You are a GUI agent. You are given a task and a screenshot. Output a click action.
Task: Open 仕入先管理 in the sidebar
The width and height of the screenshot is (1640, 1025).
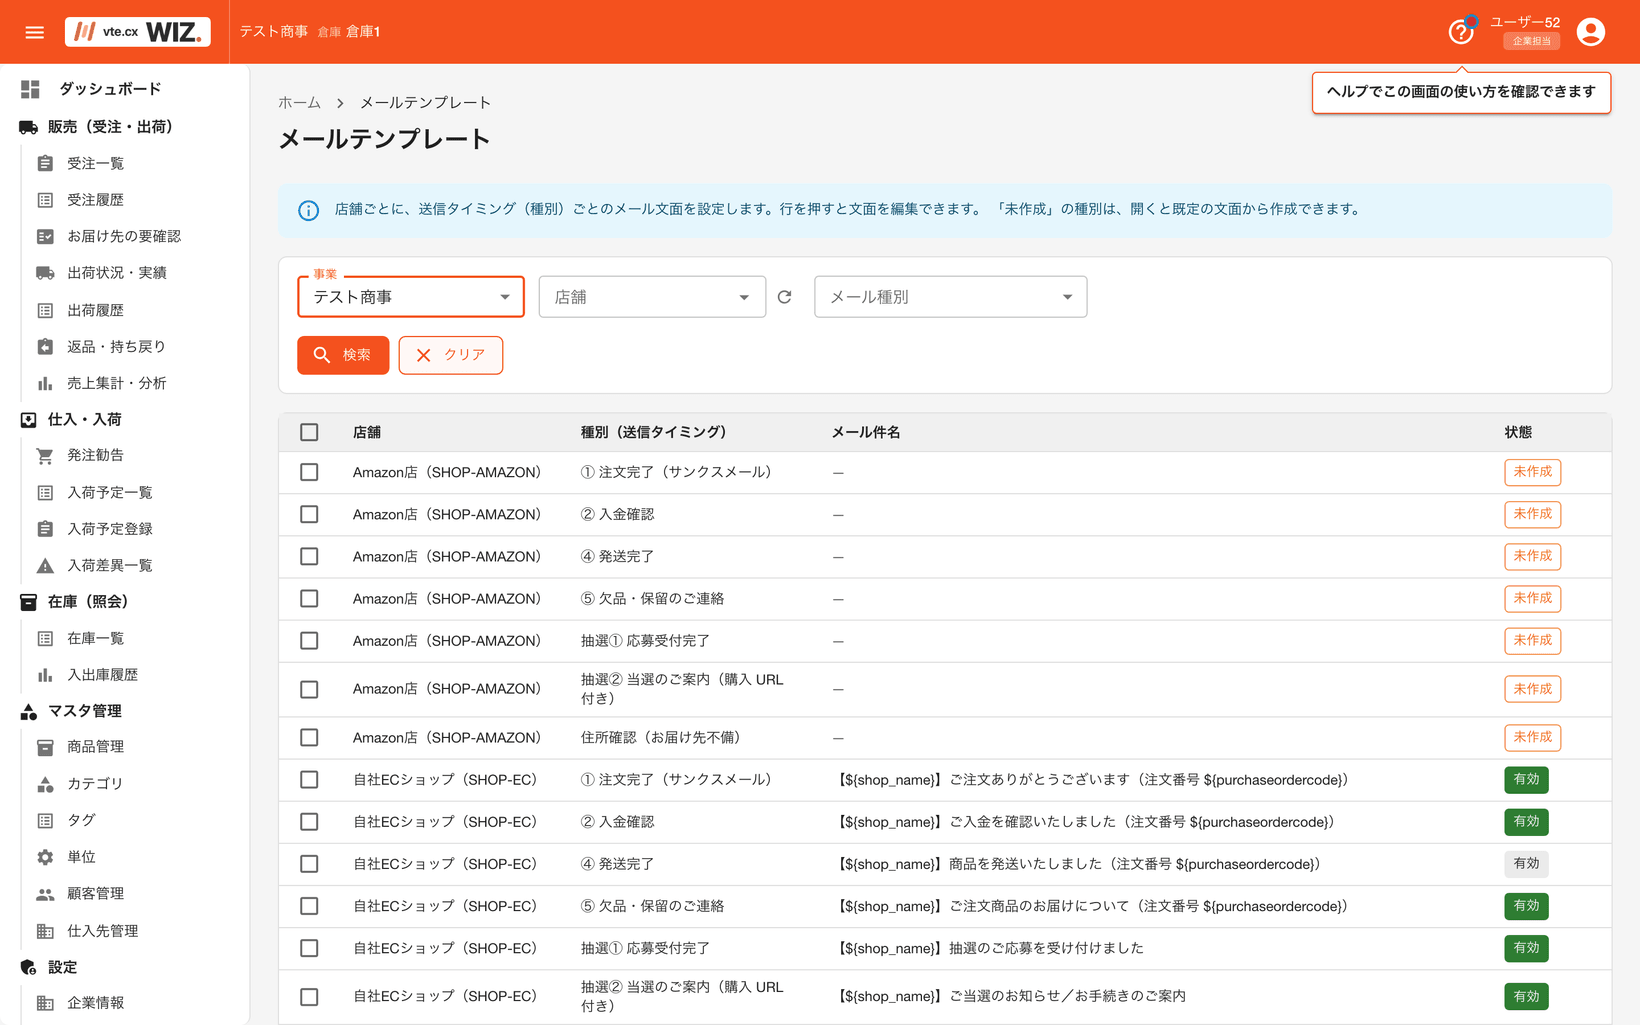pyautogui.click(x=102, y=931)
